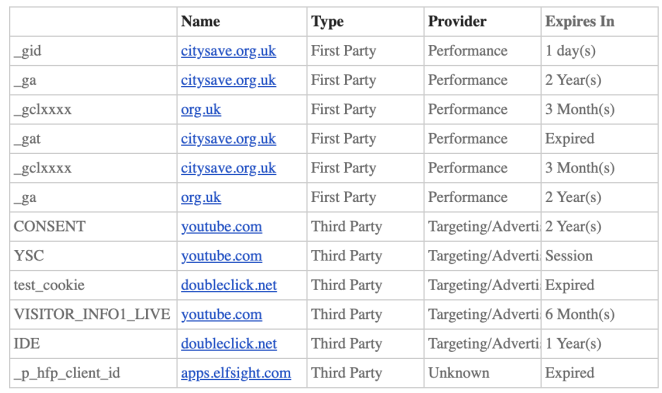Open youtube.com link for VISITOR_INFO1_LIVE

tap(222, 314)
